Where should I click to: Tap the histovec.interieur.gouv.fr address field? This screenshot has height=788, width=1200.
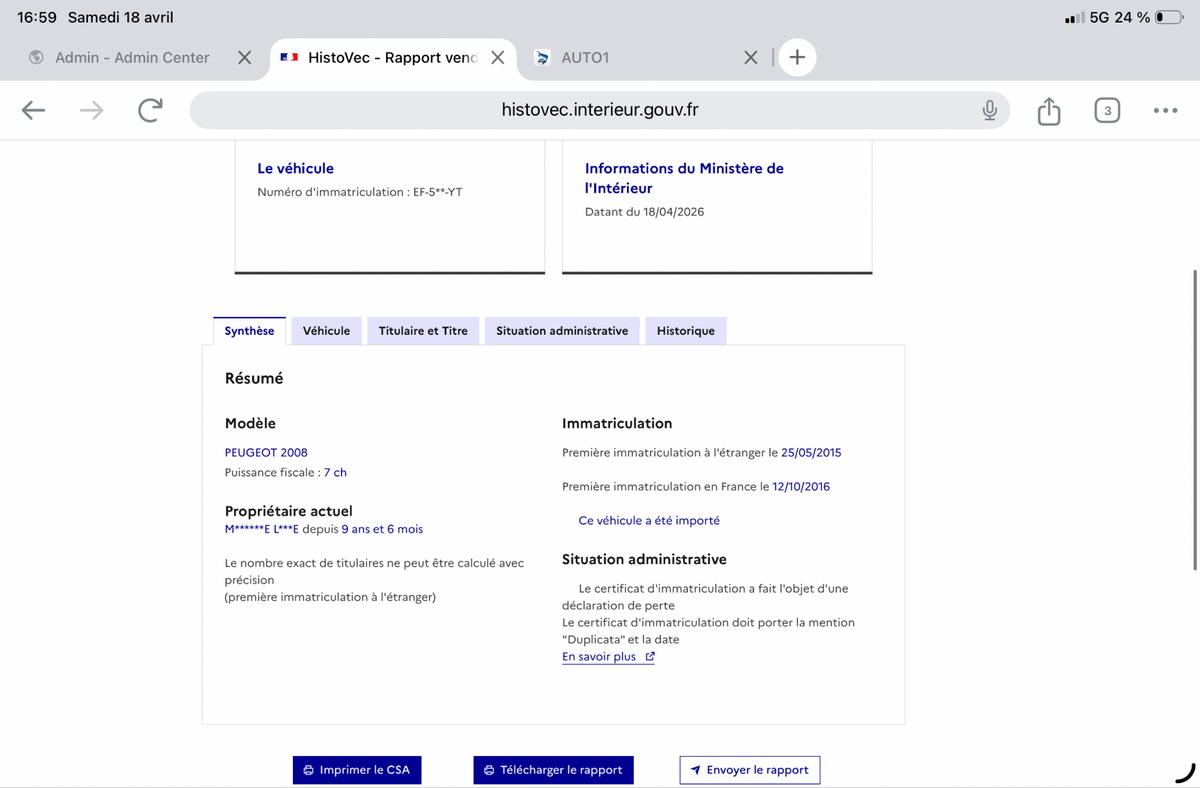click(600, 110)
